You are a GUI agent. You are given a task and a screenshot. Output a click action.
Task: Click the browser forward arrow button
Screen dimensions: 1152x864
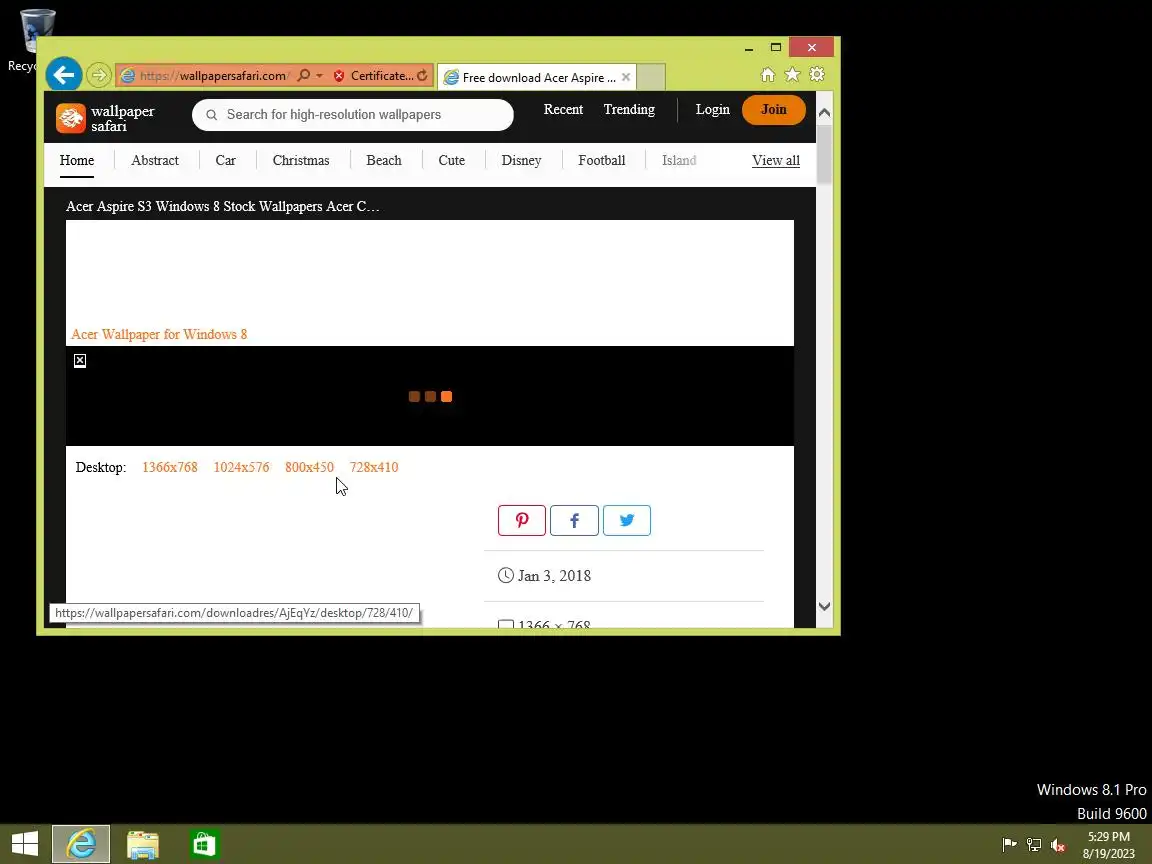pyautogui.click(x=98, y=75)
